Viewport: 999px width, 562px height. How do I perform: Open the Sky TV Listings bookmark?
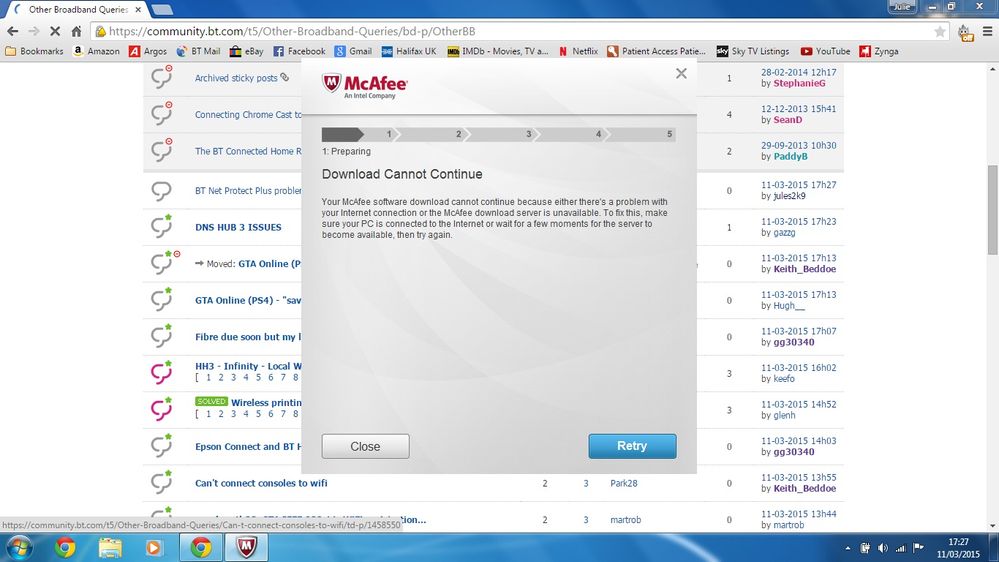pos(753,51)
